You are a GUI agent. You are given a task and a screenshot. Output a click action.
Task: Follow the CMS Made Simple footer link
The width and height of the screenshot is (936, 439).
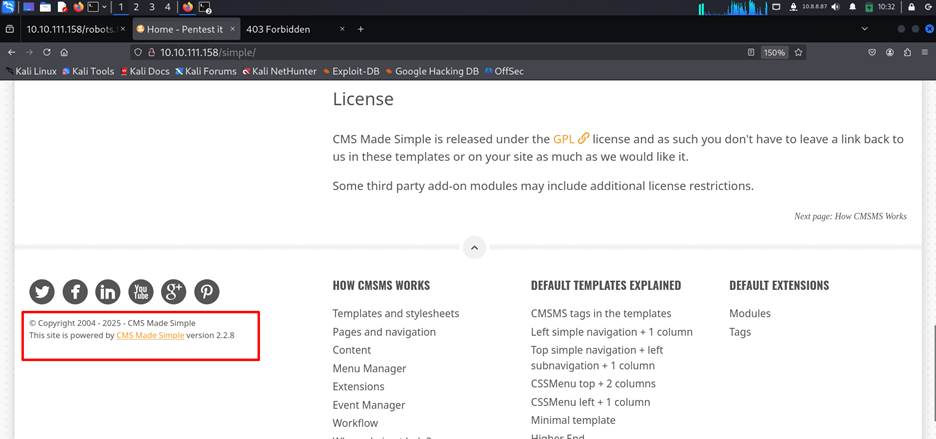150,336
